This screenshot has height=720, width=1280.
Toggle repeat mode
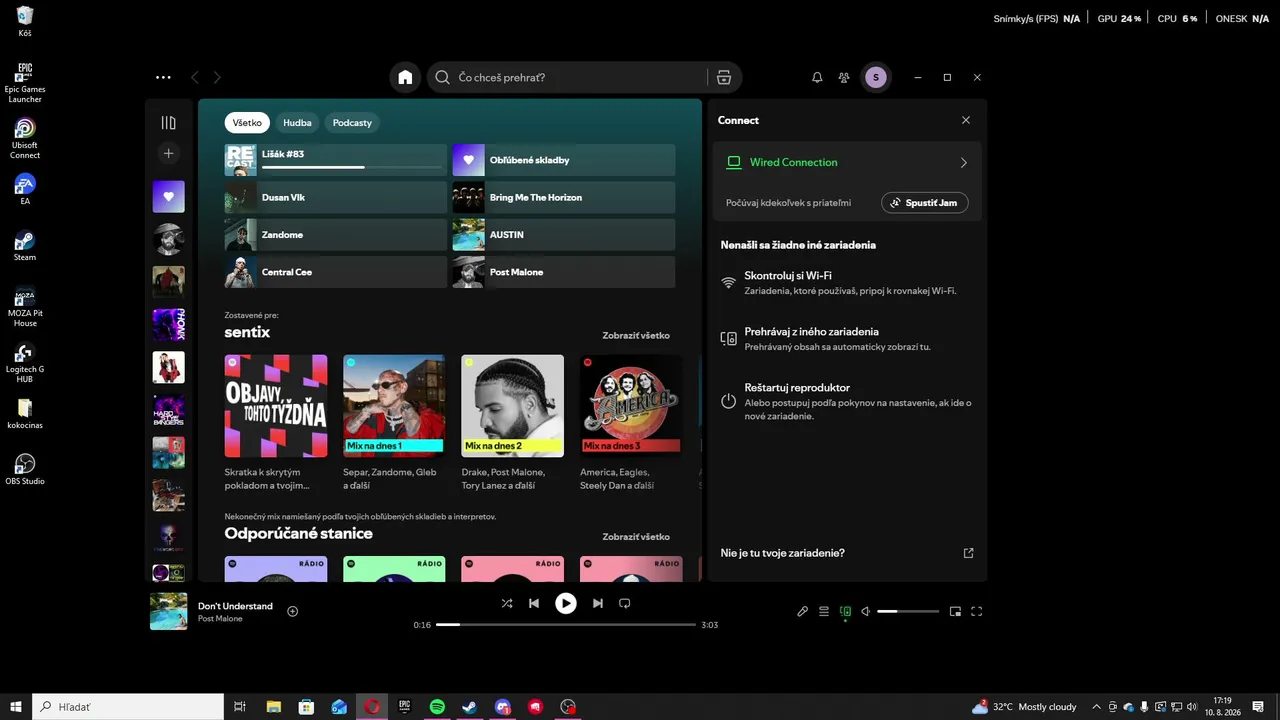click(x=625, y=603)
